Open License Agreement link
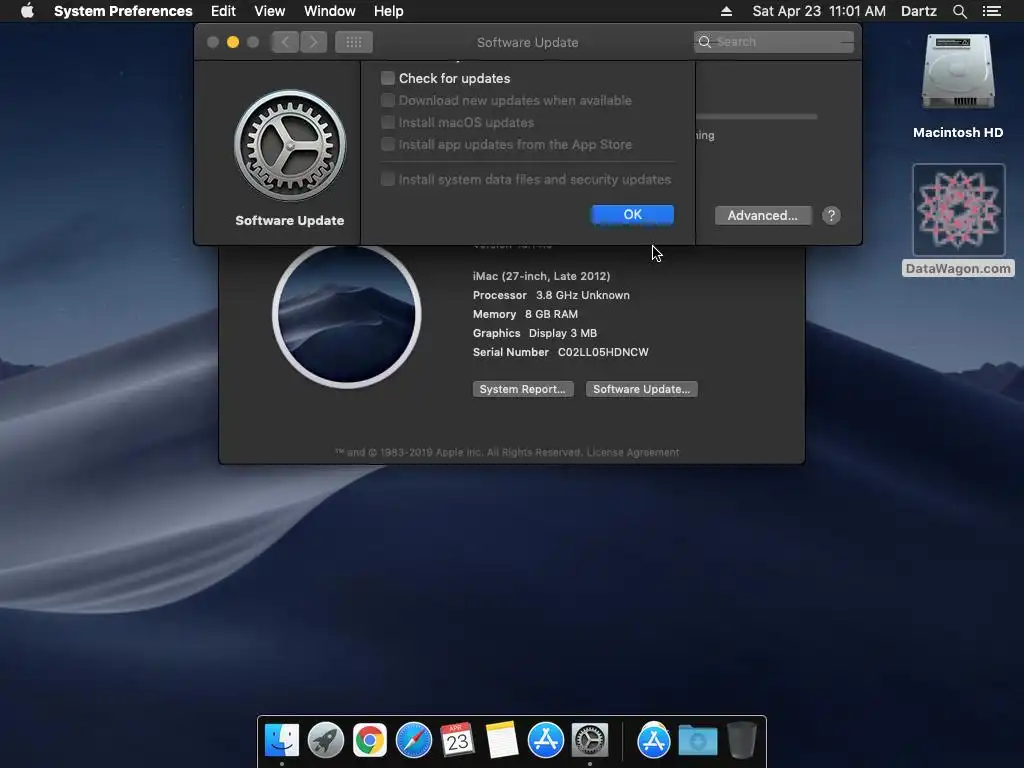The image size is (1024, 768). click(x=633, y=453)
